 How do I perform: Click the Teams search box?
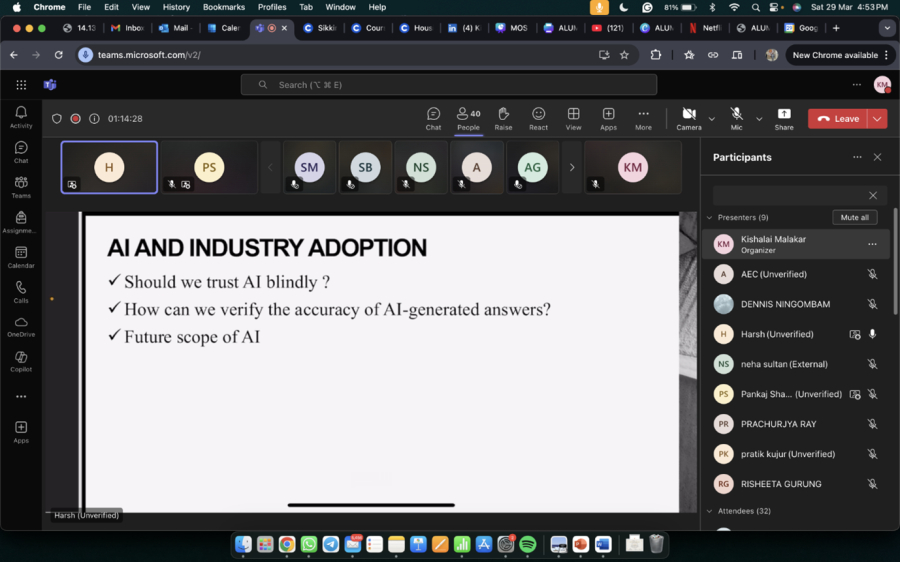(449, 85)
